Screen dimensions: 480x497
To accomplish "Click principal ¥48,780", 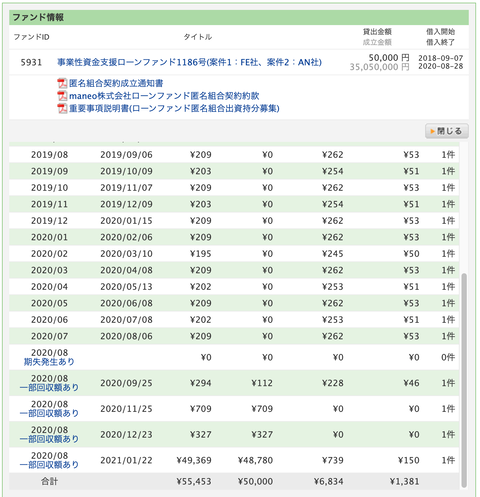I will click(x=255, y=460).
